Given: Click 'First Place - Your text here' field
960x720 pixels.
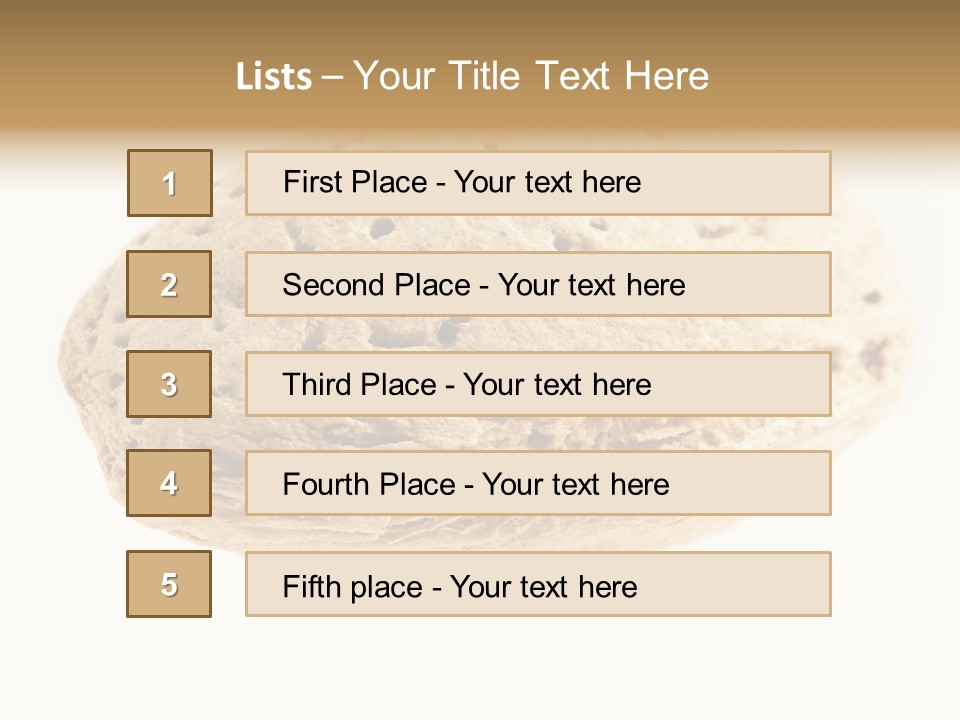Looking at the screenshot, I should point(538,183).
